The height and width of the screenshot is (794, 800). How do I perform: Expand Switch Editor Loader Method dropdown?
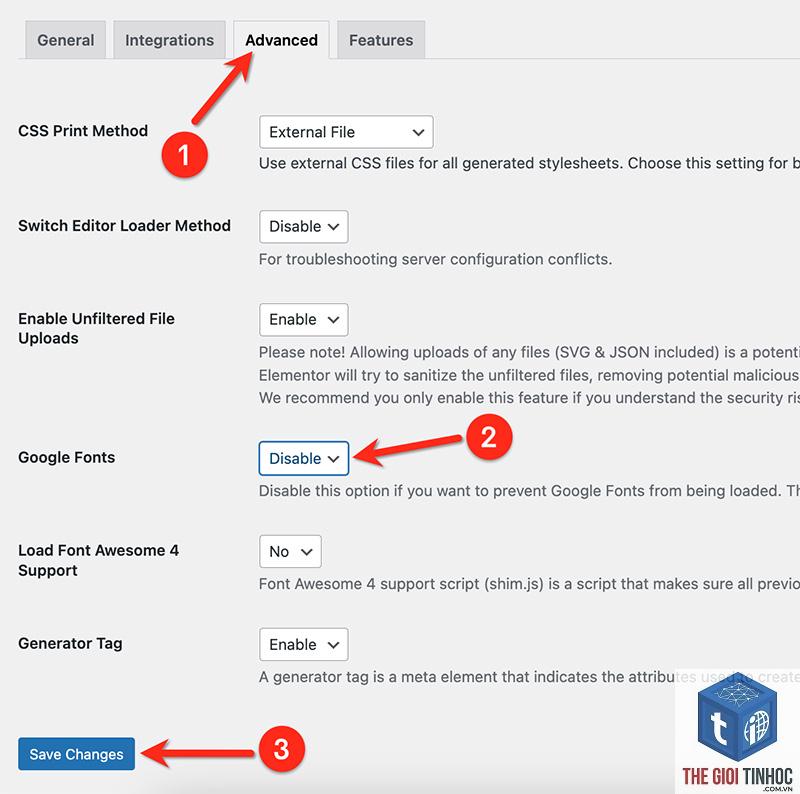click(304, 227)
